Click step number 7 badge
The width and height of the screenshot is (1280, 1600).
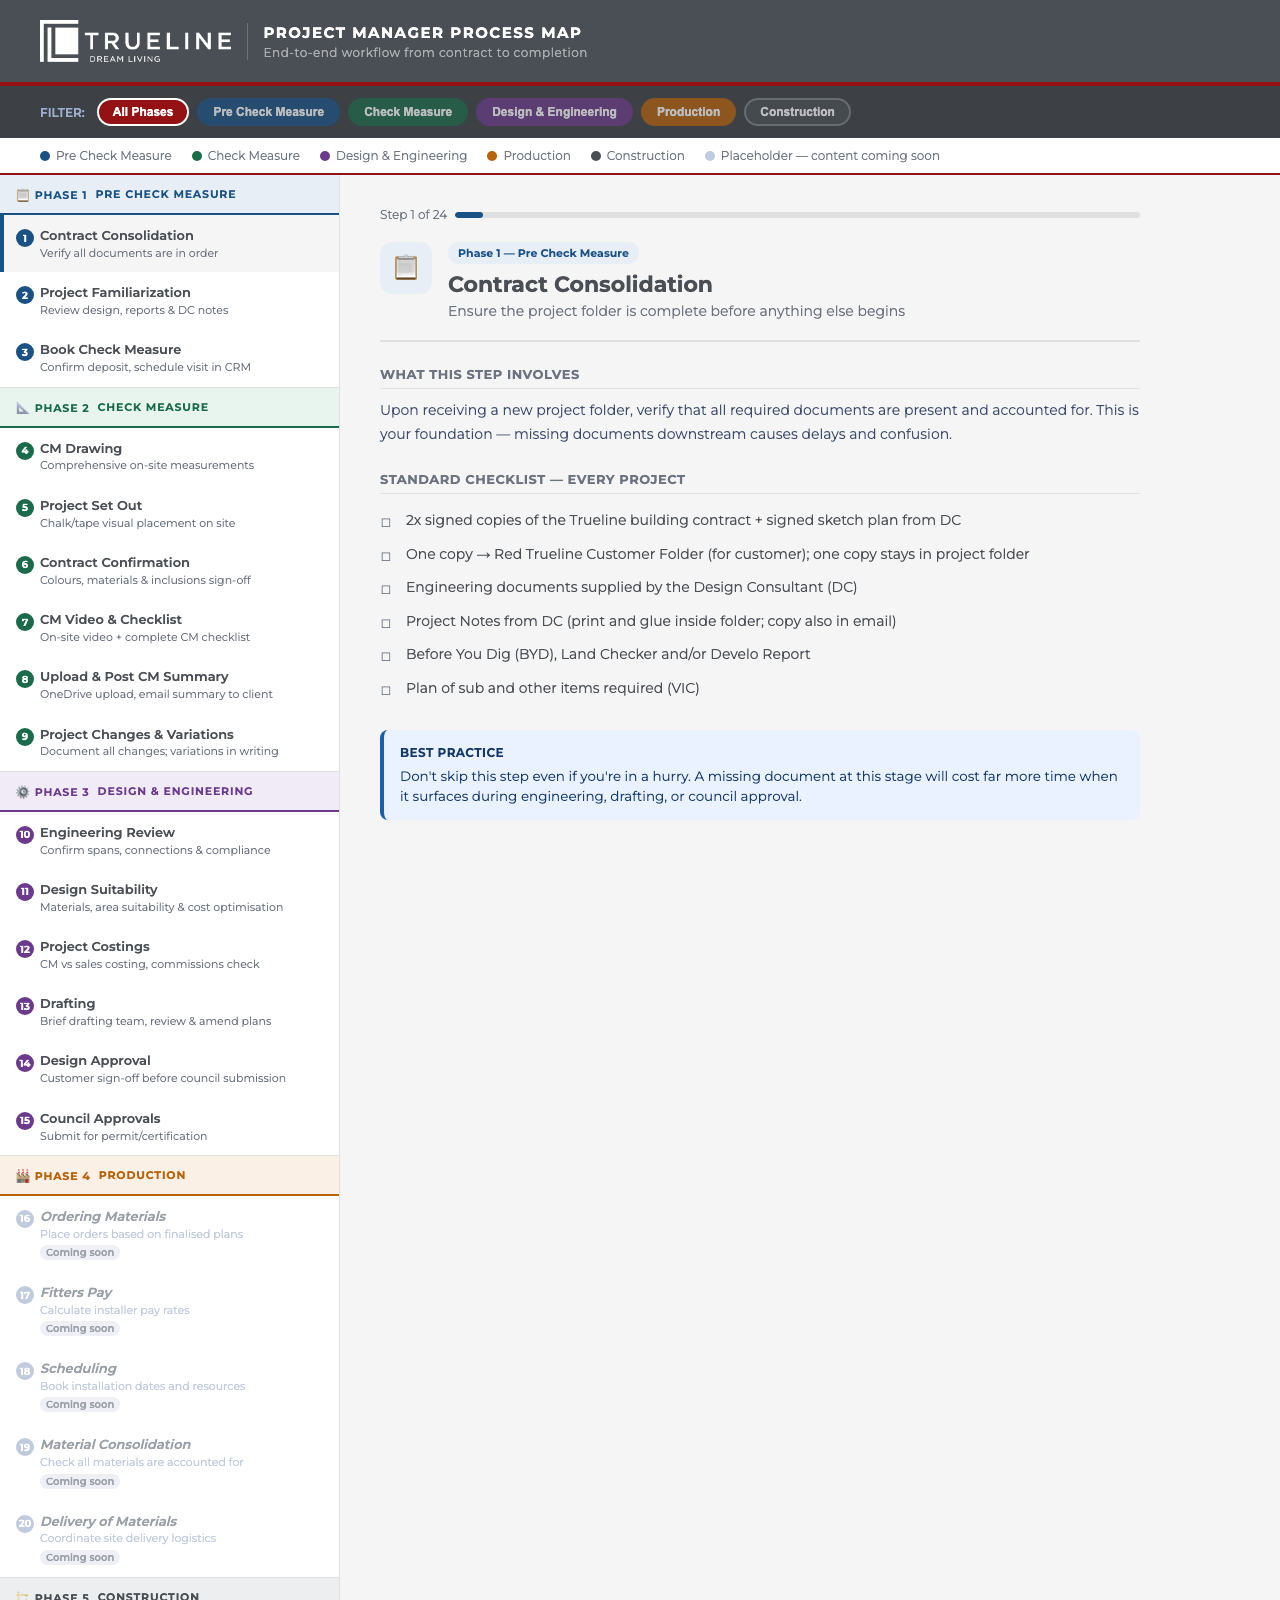[25, 622]
